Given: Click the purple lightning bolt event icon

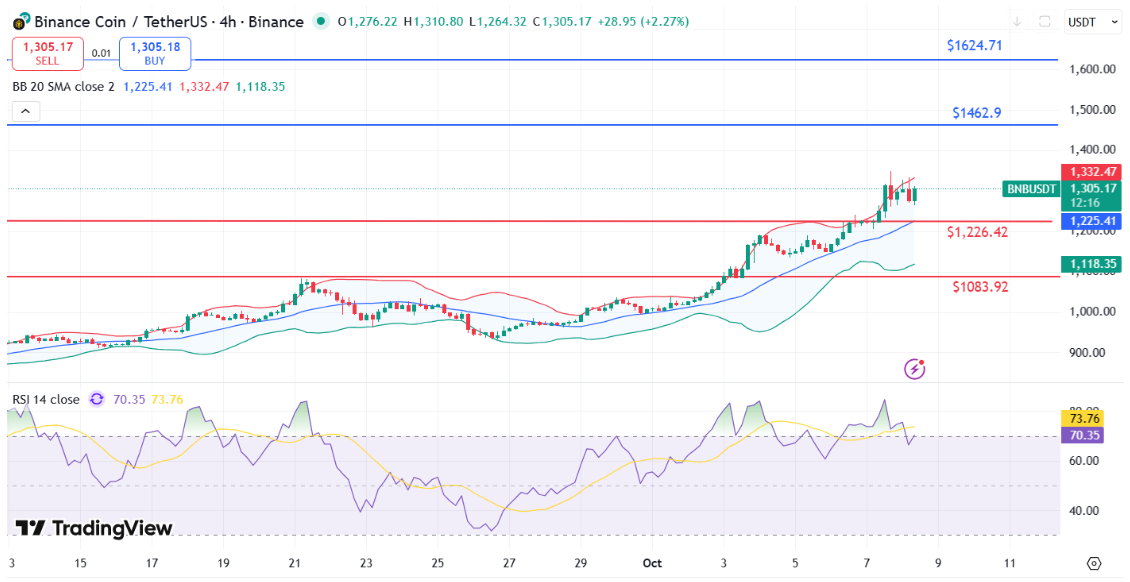Looking at the screenshot, I should [914, 369].
